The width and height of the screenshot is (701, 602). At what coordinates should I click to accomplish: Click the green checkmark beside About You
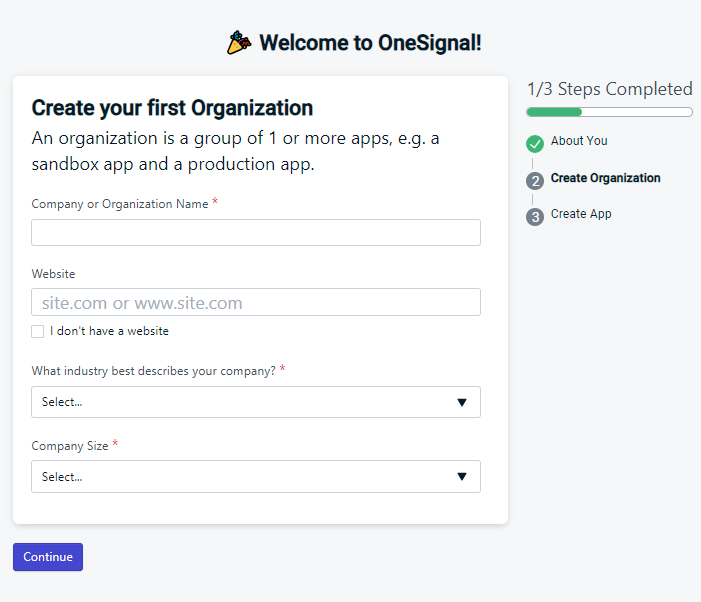[535, 144]
